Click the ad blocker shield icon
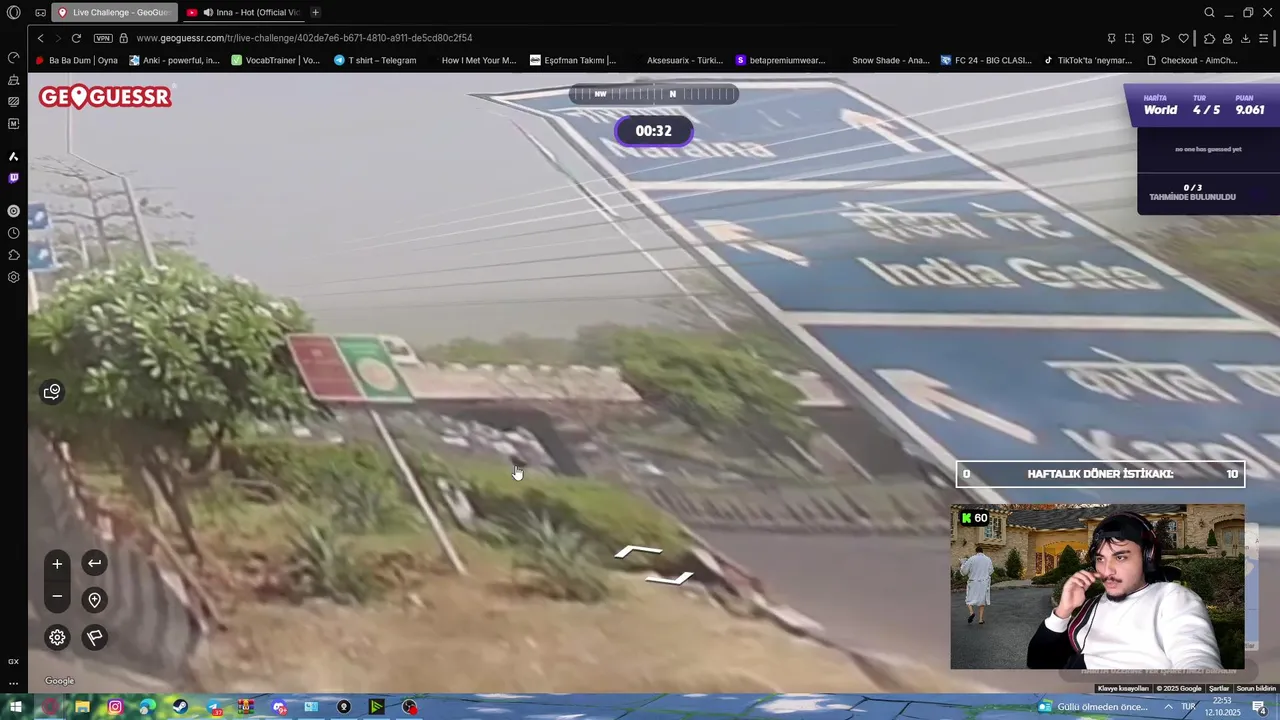The width and height of the screenshot is (1280, 720). coord(1147,38)
